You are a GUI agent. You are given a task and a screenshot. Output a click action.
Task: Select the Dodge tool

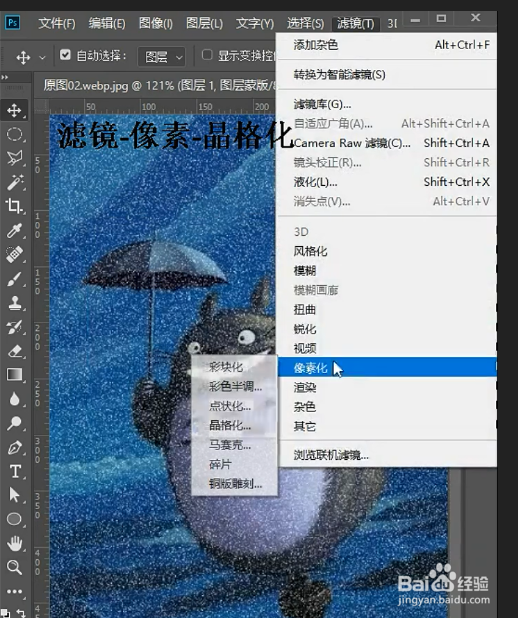pyautogui.click(x=15, y=423)
